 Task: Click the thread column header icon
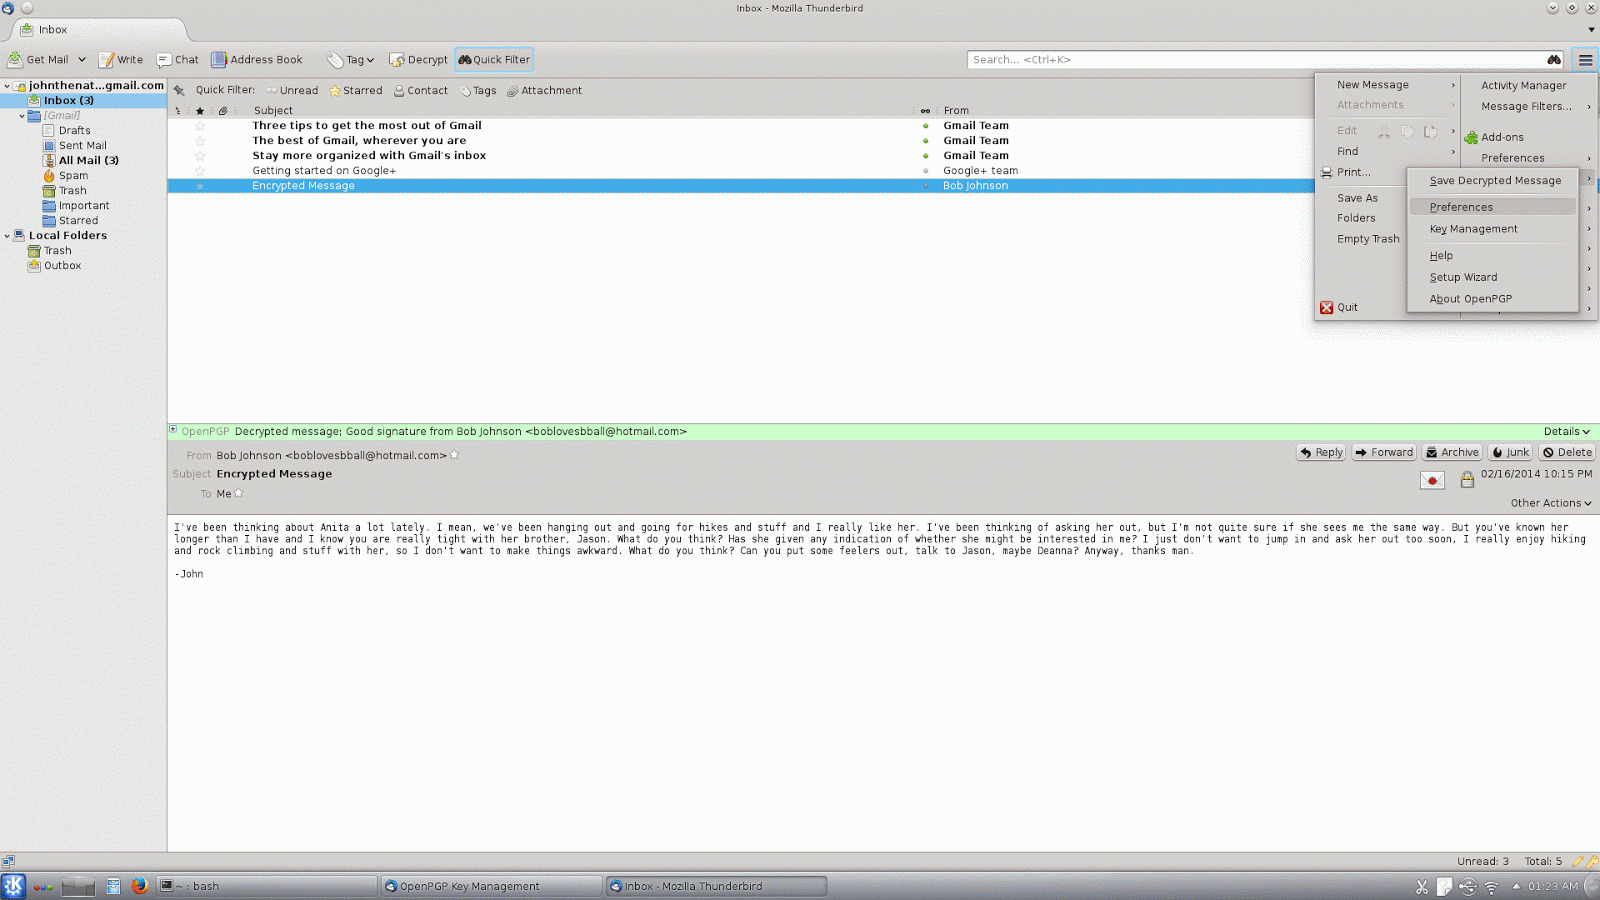(178, 111)
